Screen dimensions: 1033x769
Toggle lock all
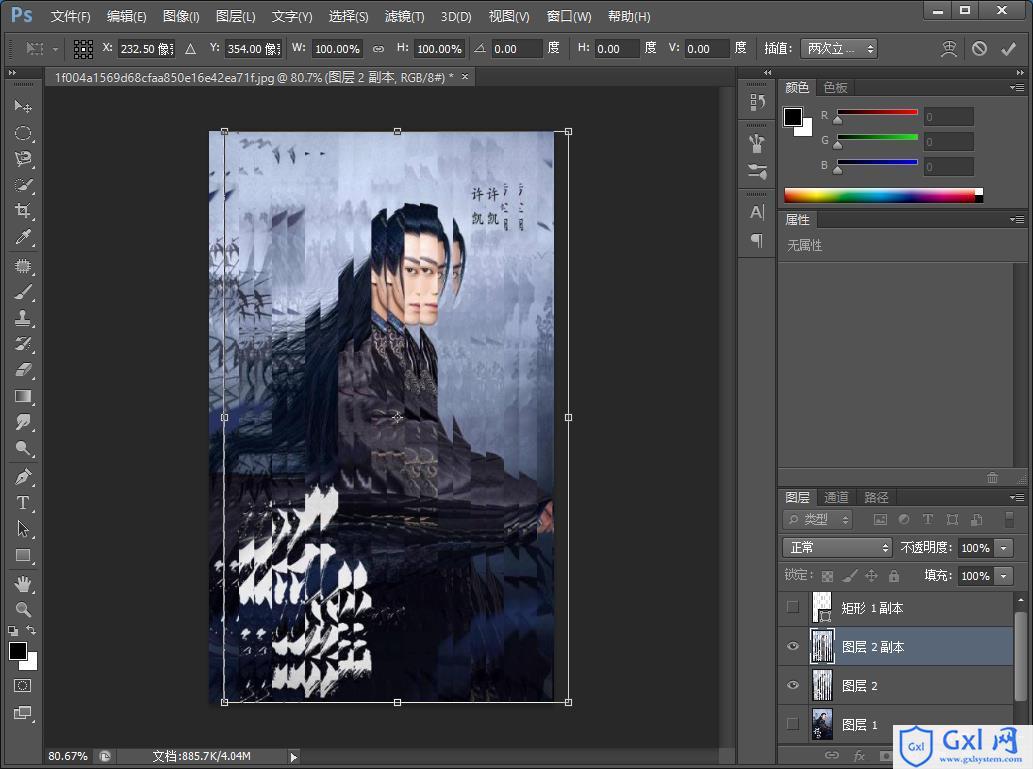[893, 576]
